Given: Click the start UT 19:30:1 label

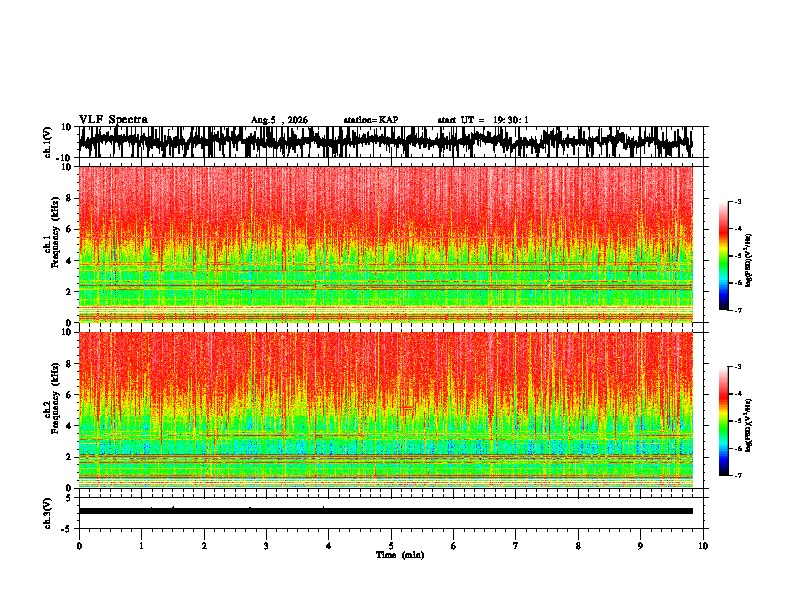Looking at the screenshot, I should point(483,120).
